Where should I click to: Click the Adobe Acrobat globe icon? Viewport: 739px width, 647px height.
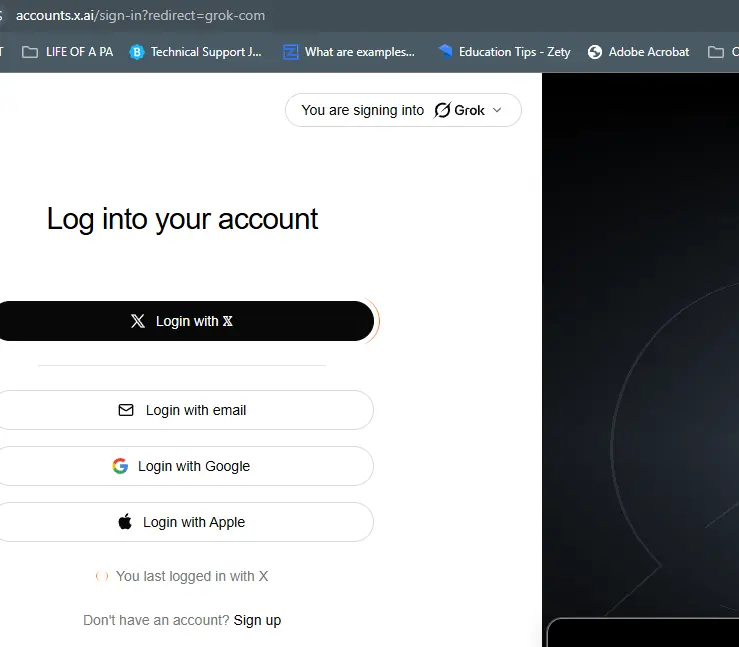click(x=595, y=52)
